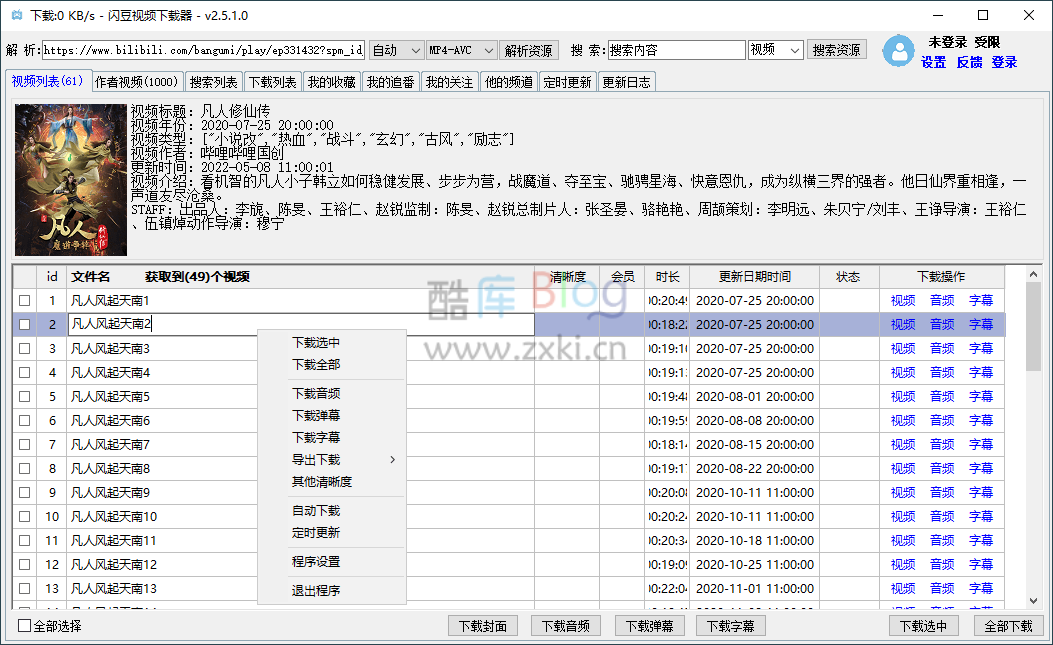Viewport: 1053px width, 645px height.
Task: Click the 登录 link
Action: pos(1004,62)
